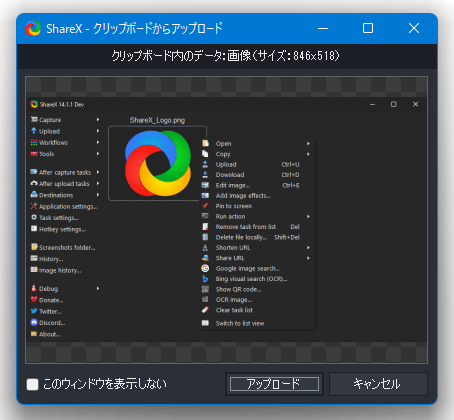Screen dimensions: 454x420
Task: Expand the Destinations submenu arrow in the preview
Action: pyautogui.click(x=98, y=195)
